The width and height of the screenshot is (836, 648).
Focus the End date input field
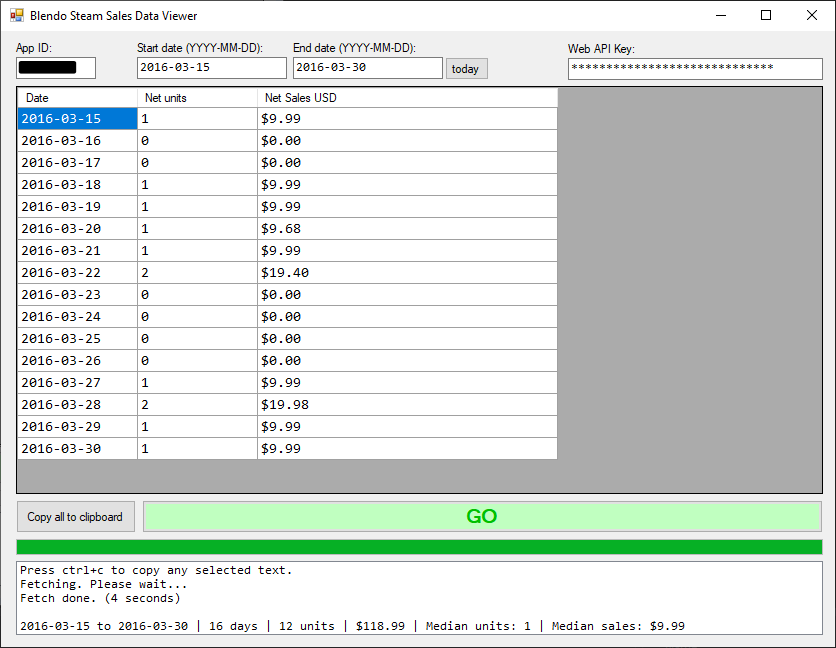367,68
